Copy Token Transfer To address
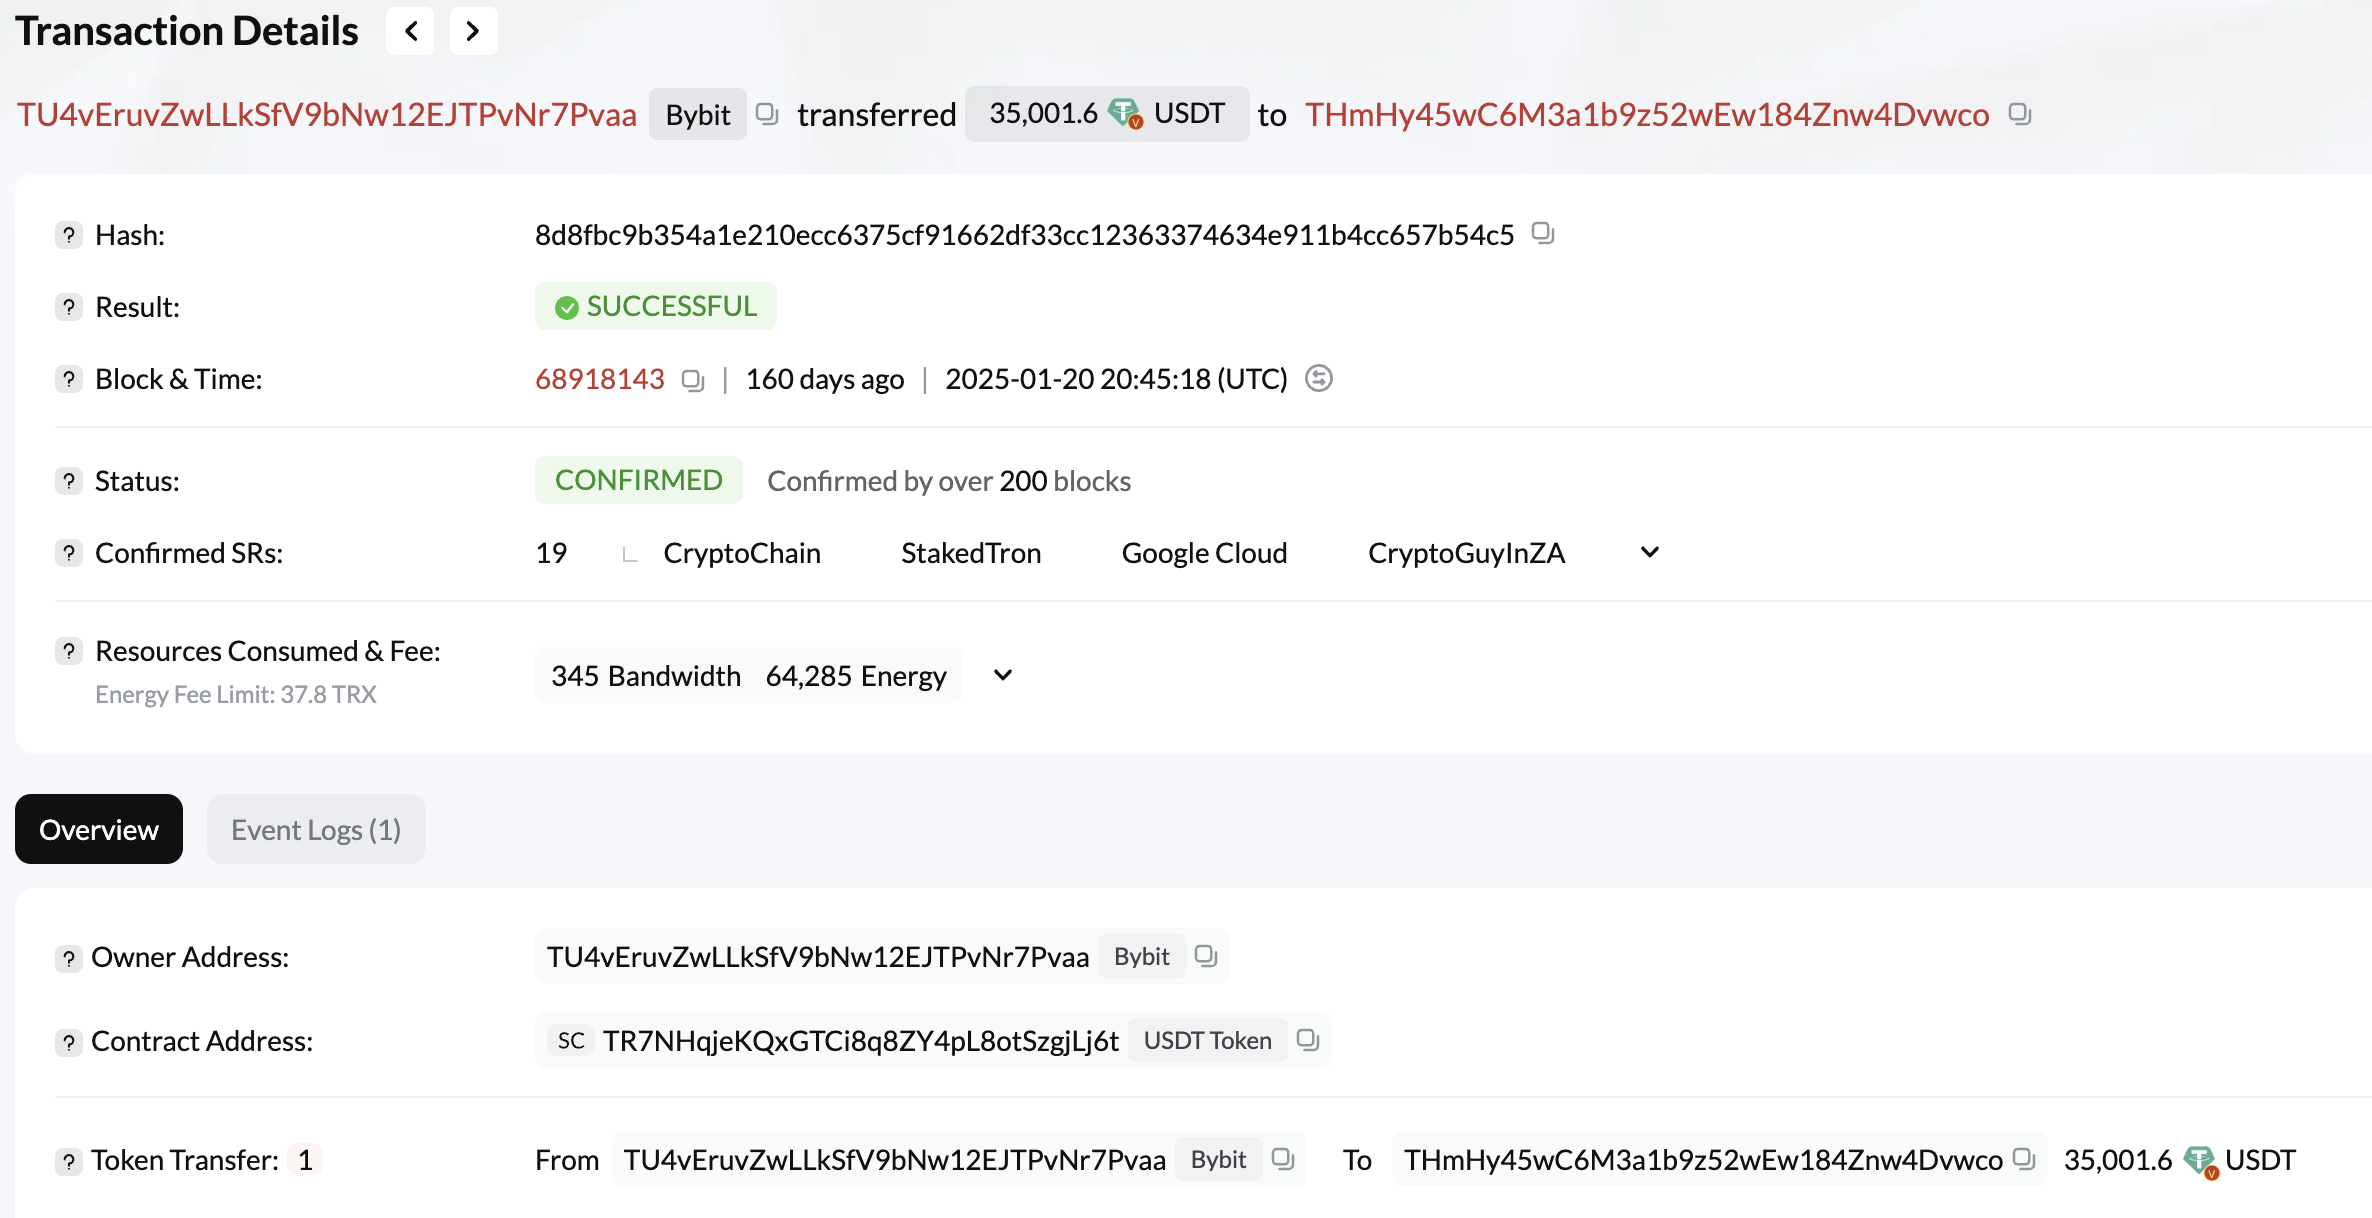 click(x=2024, y=1159)
